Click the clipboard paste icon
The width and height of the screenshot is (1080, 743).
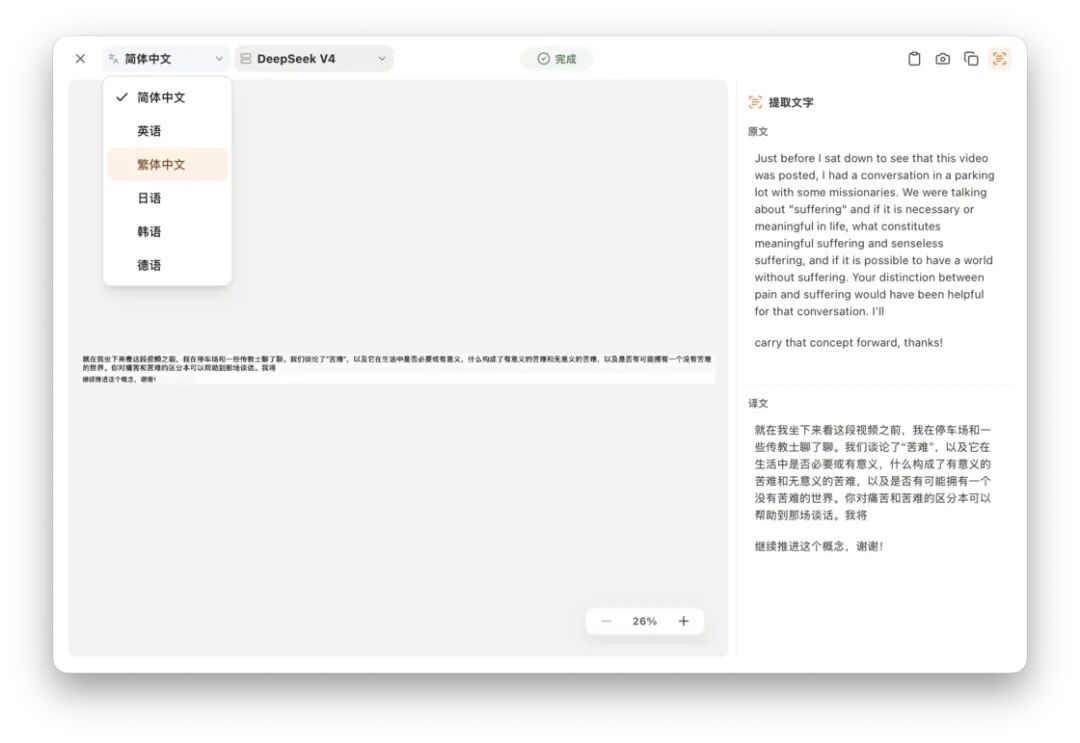pos(914,59)
